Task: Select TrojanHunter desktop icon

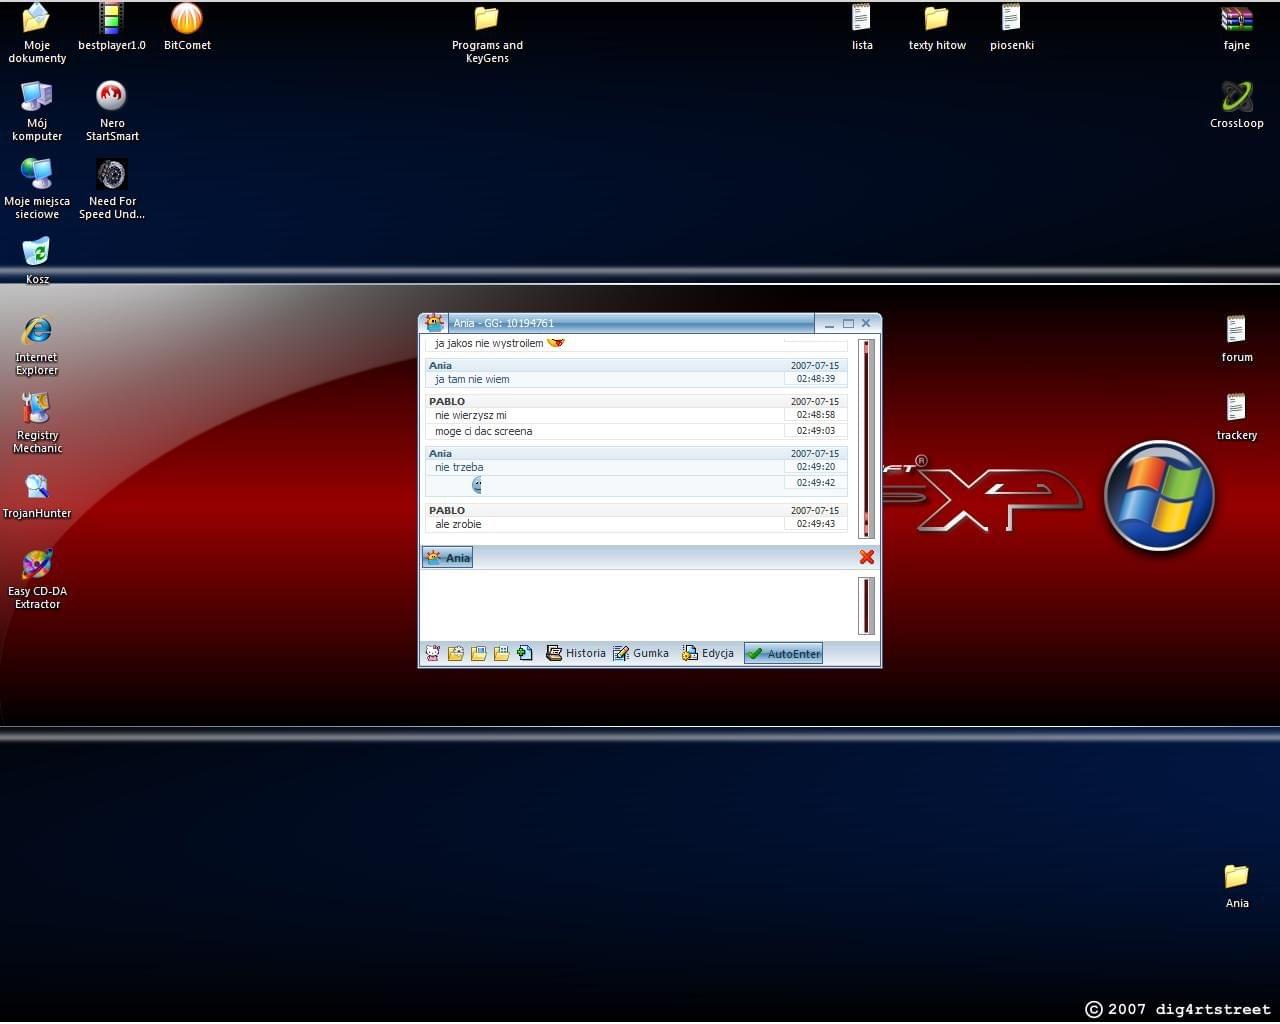Action: 37,495
